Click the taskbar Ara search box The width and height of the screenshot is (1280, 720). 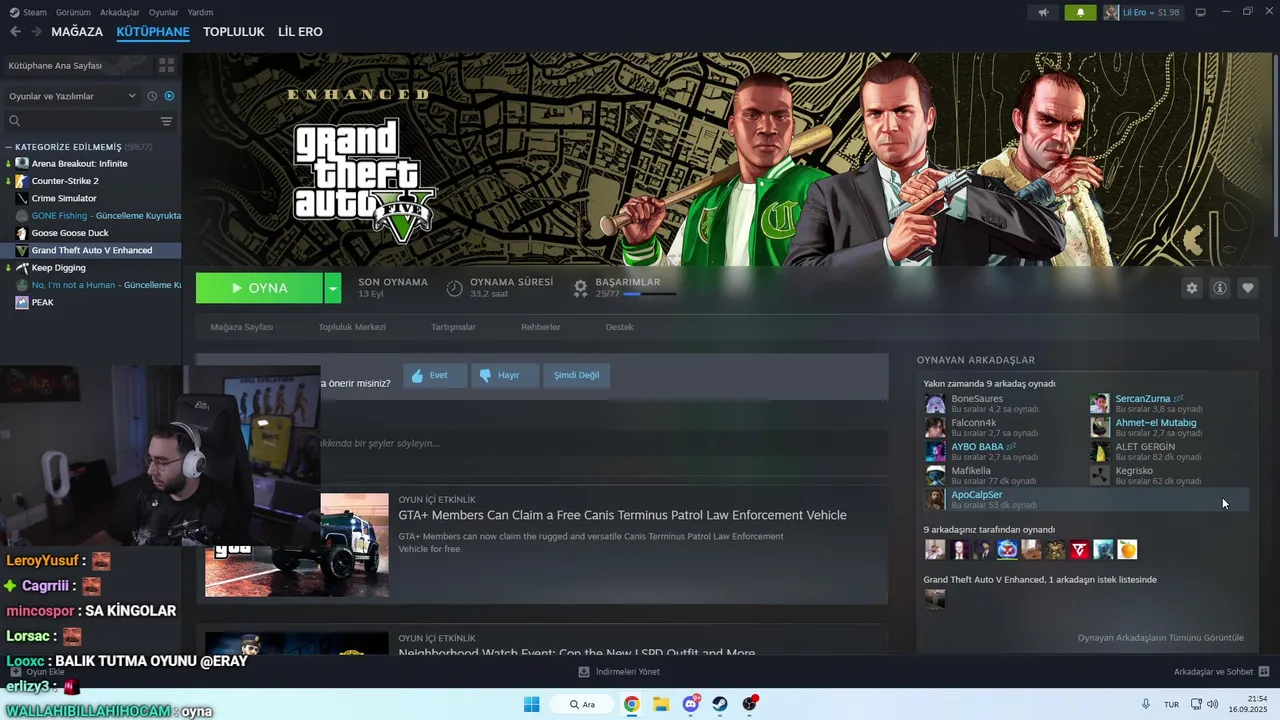pos(582,704)
